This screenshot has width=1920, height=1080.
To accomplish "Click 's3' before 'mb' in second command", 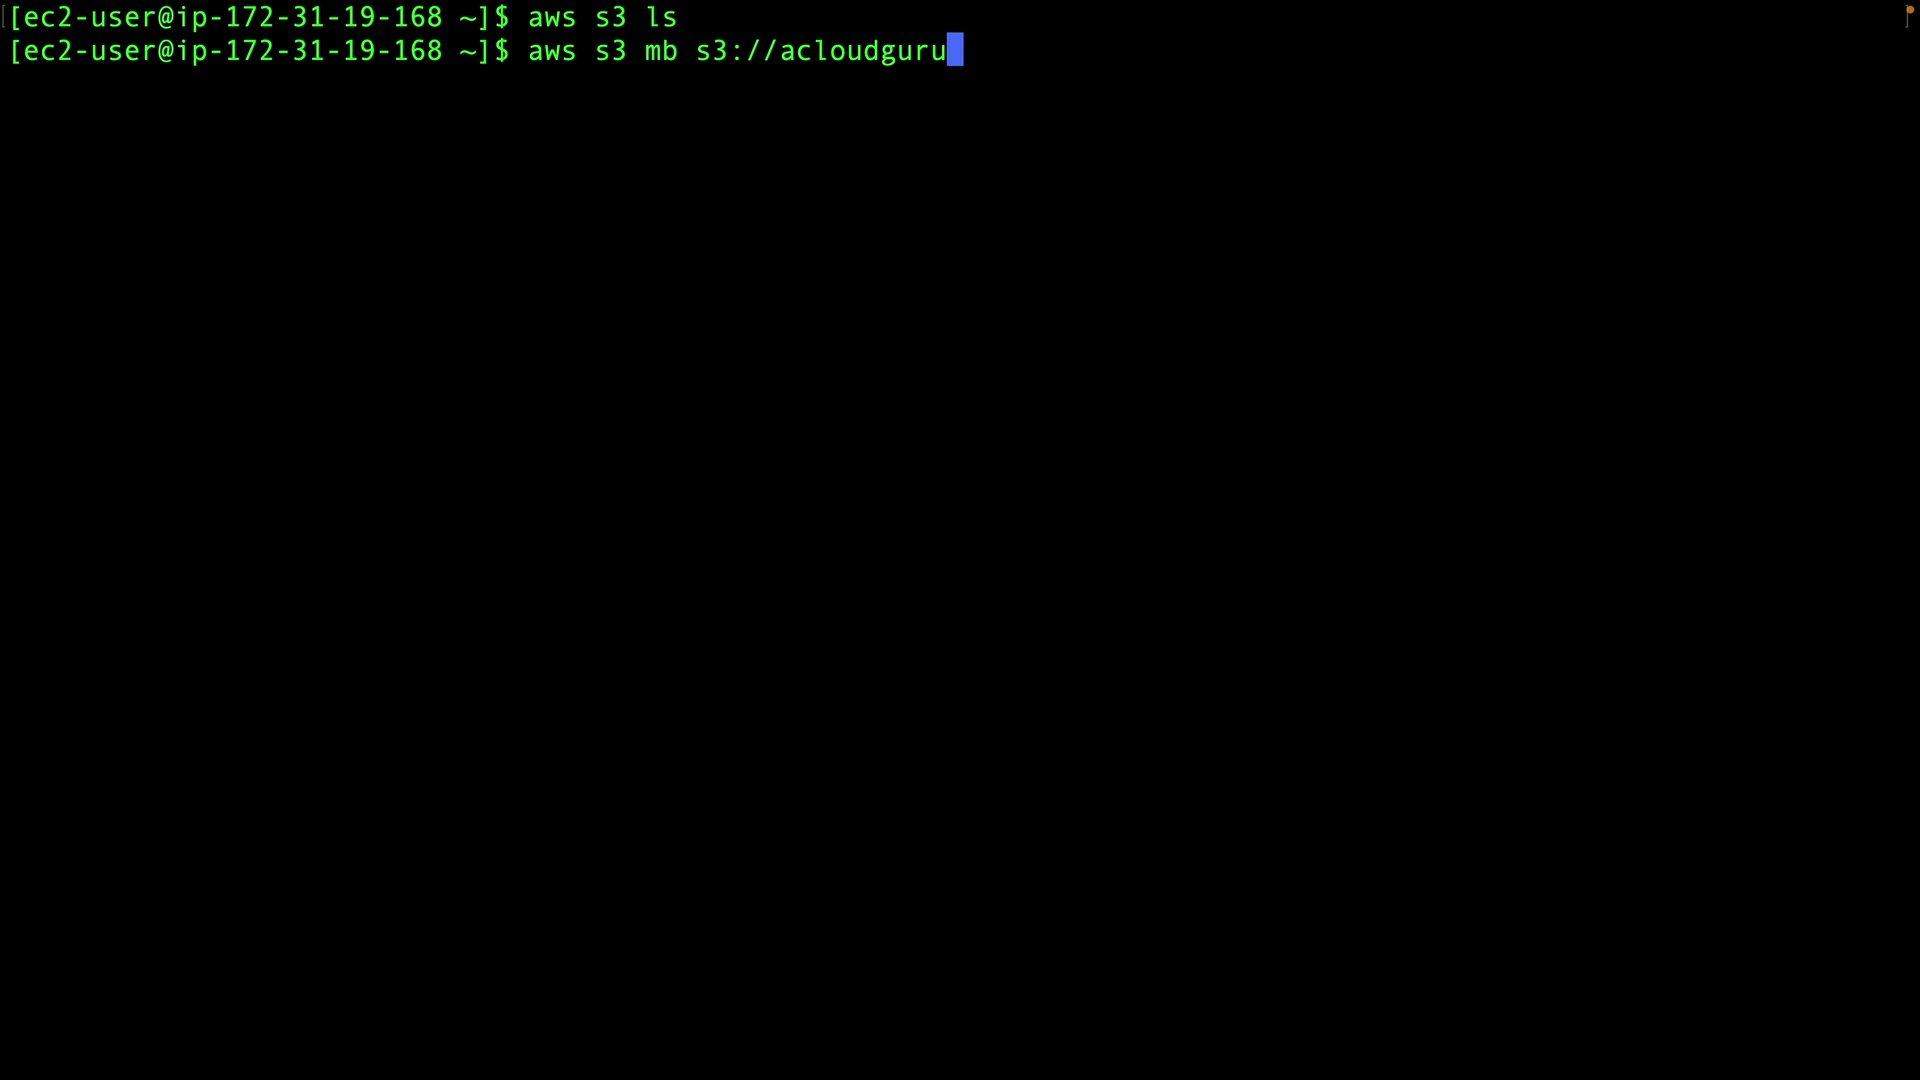I will (x=611, y=51).
